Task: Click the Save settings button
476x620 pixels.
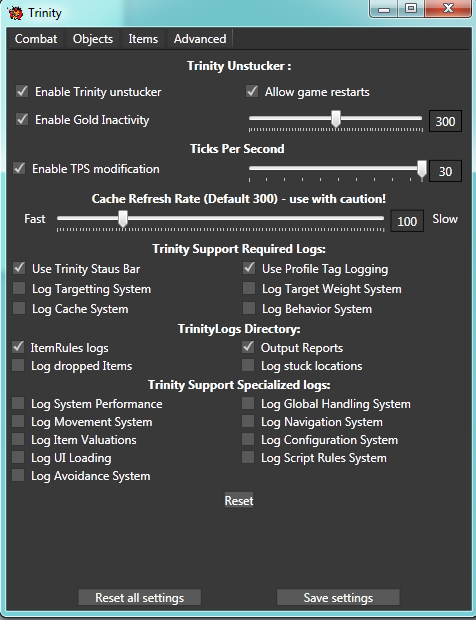Action: click(x=338, y=597)
